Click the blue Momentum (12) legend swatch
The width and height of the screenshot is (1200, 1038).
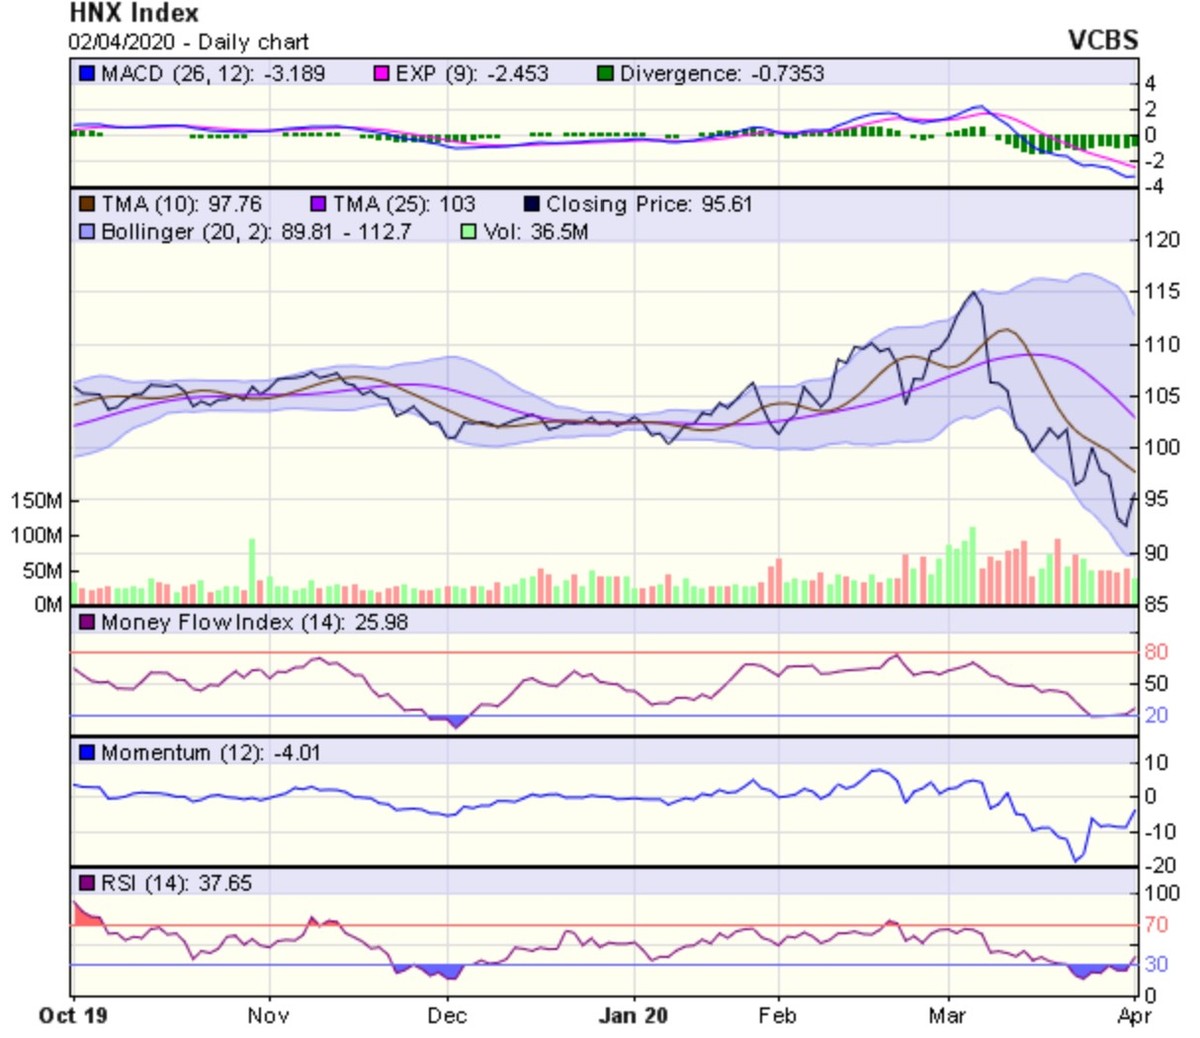click(x=87, y=753)
